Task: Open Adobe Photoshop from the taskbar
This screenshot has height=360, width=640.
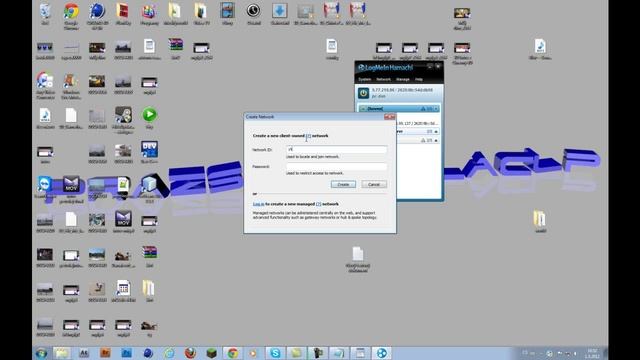Action: [x=126, y=353]
